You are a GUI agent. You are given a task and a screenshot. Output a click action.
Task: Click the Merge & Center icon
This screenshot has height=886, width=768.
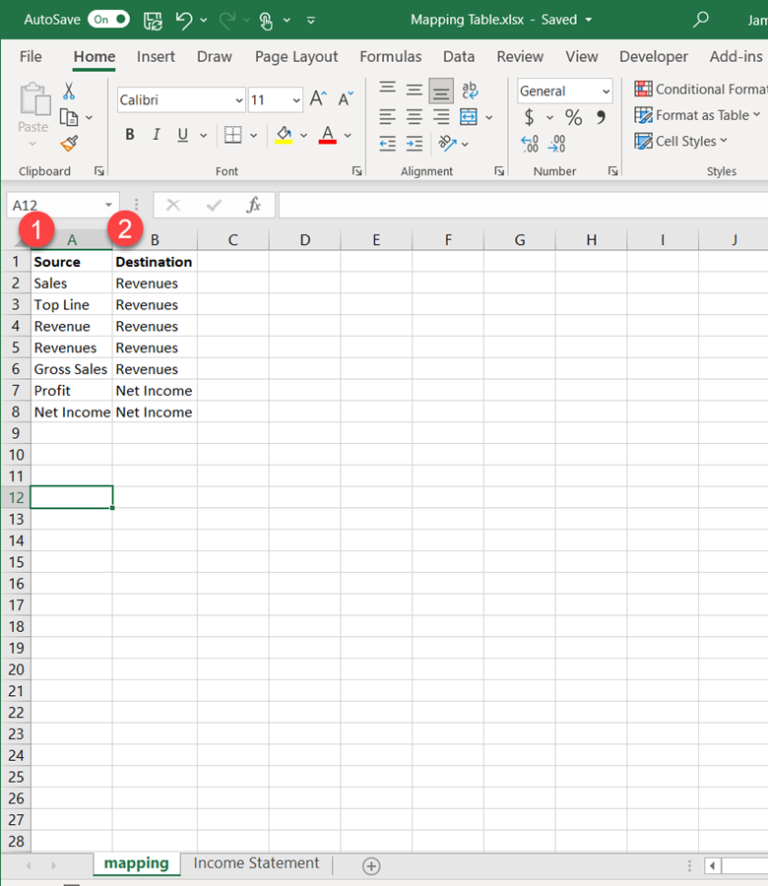(x=469, y=117)
